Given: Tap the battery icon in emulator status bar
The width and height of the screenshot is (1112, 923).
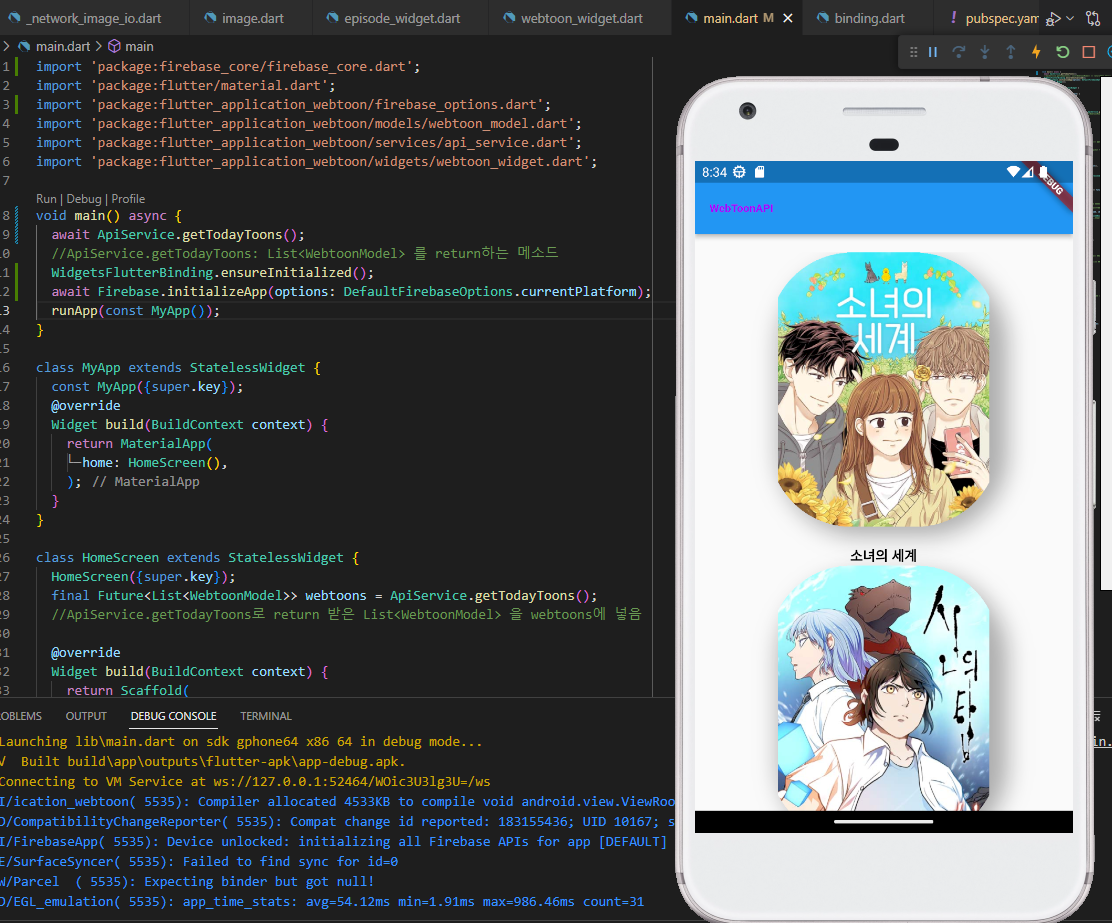Looking at the screenshot, I should tap(1043, 172).
